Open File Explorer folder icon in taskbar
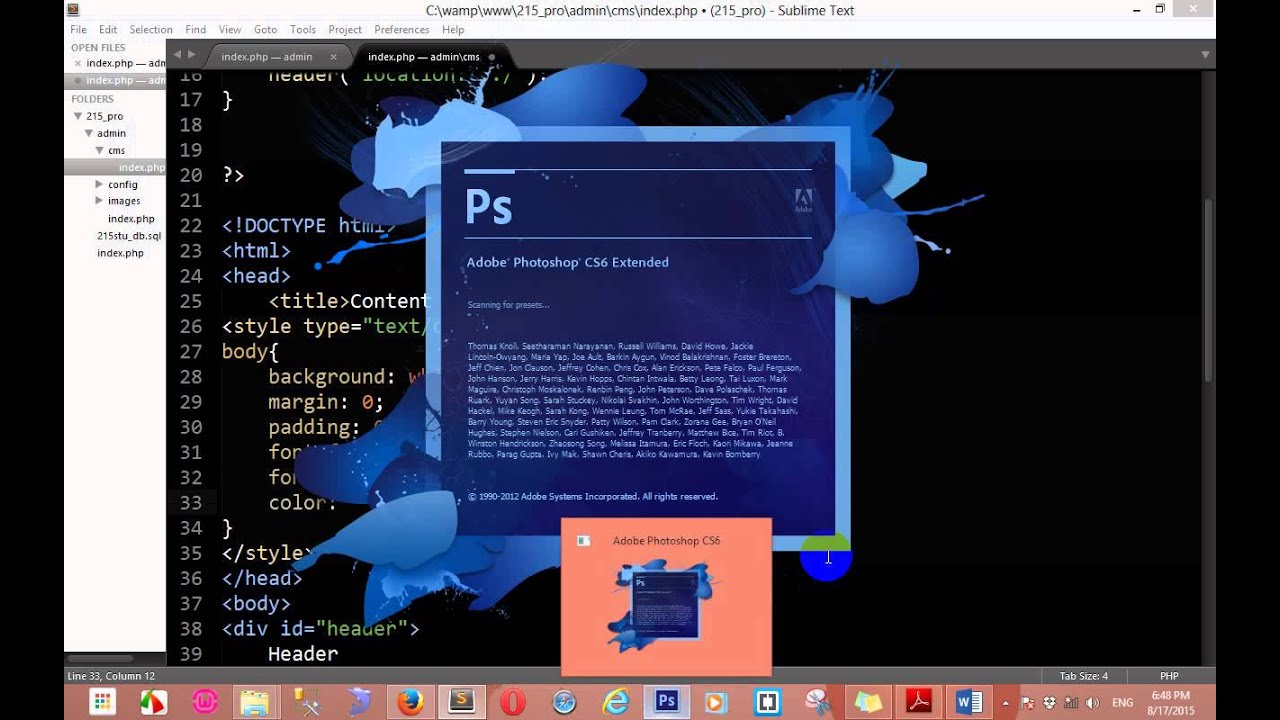The height and width of the screenshot is (720, 1280). click(x=255, y=702)
